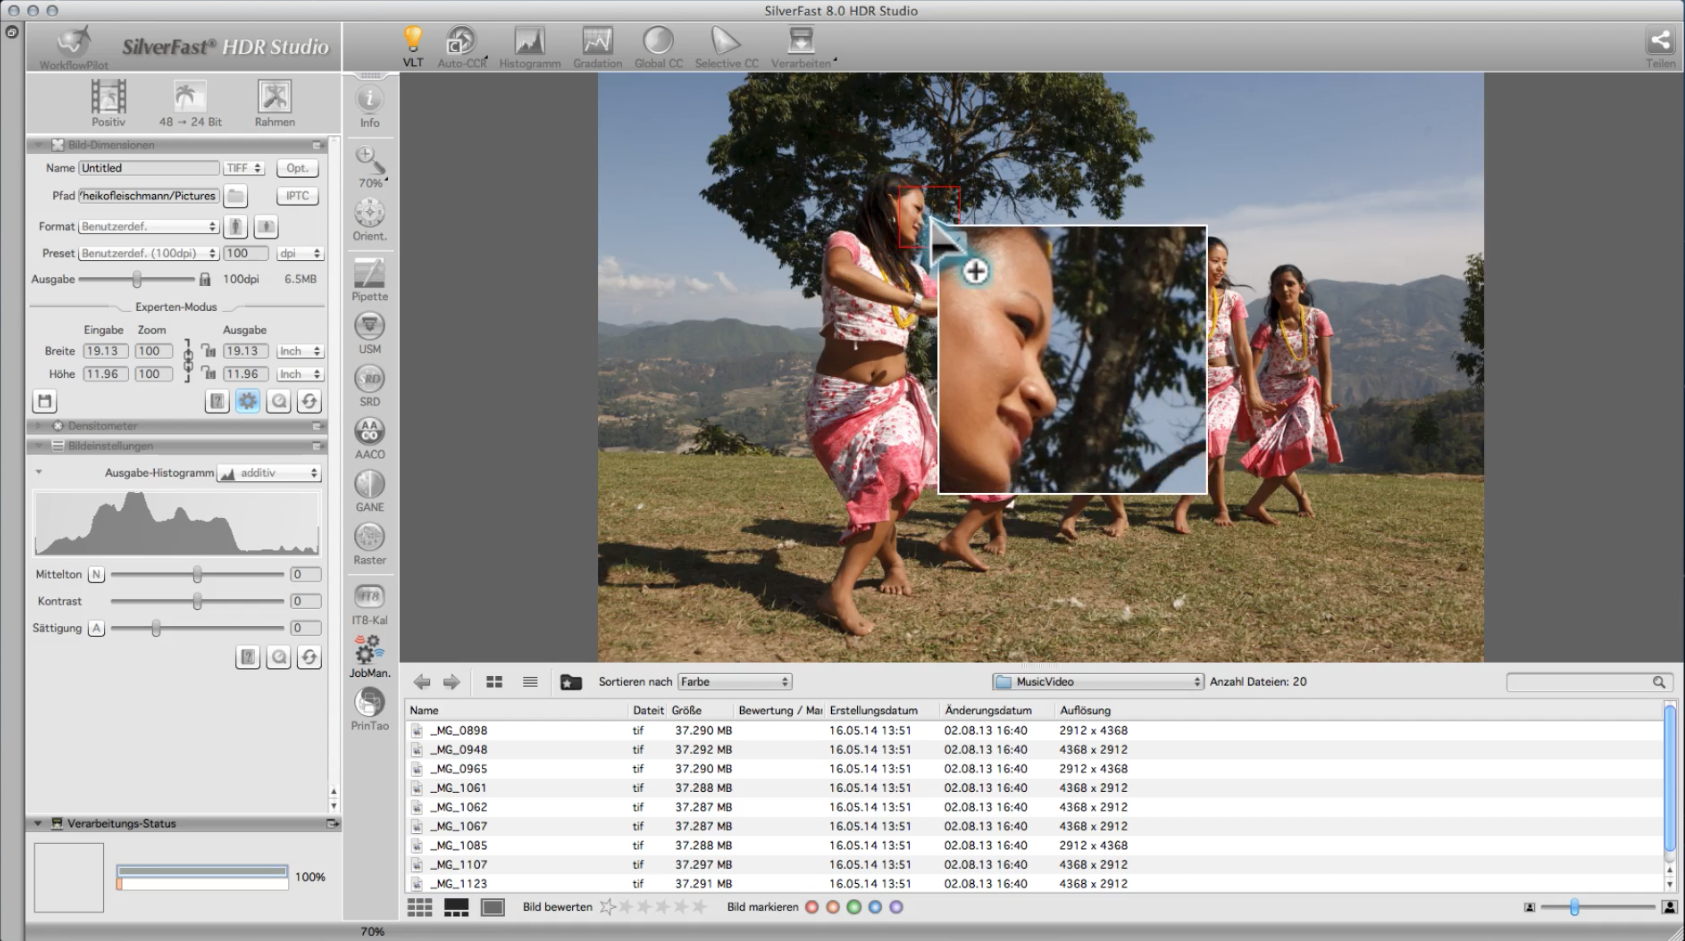Adjust the Kontrast slider
Image resolution: width=1685 pixels, height=941 pixels.
point(197,602)
